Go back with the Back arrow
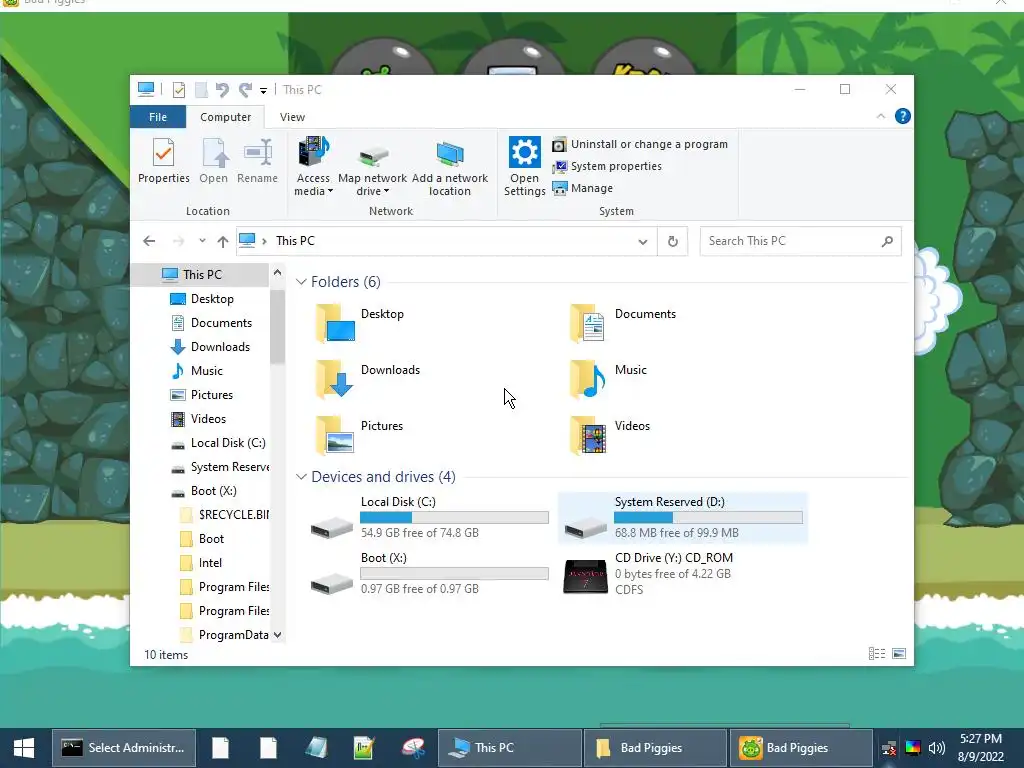1024x768 pixels. tap(149, 241)
